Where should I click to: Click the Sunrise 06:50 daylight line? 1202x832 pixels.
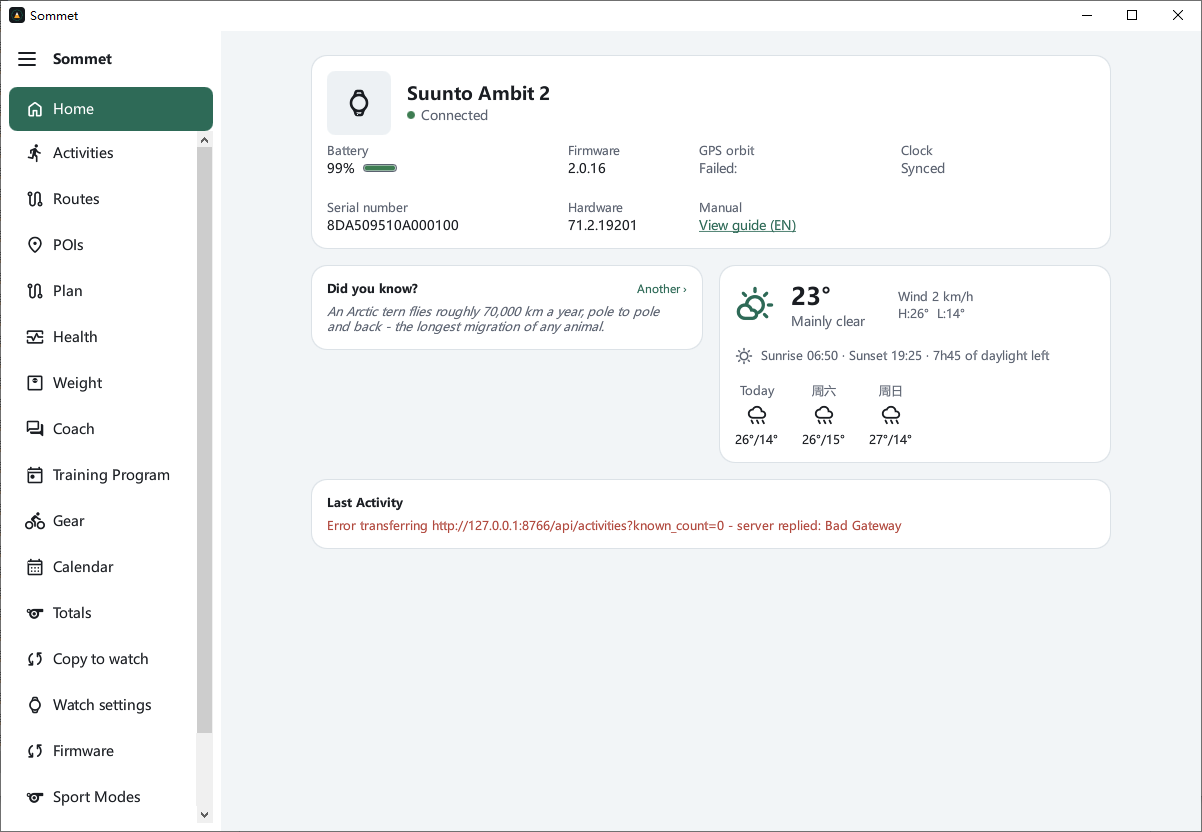pyautogui.click(x=905, y=356)
